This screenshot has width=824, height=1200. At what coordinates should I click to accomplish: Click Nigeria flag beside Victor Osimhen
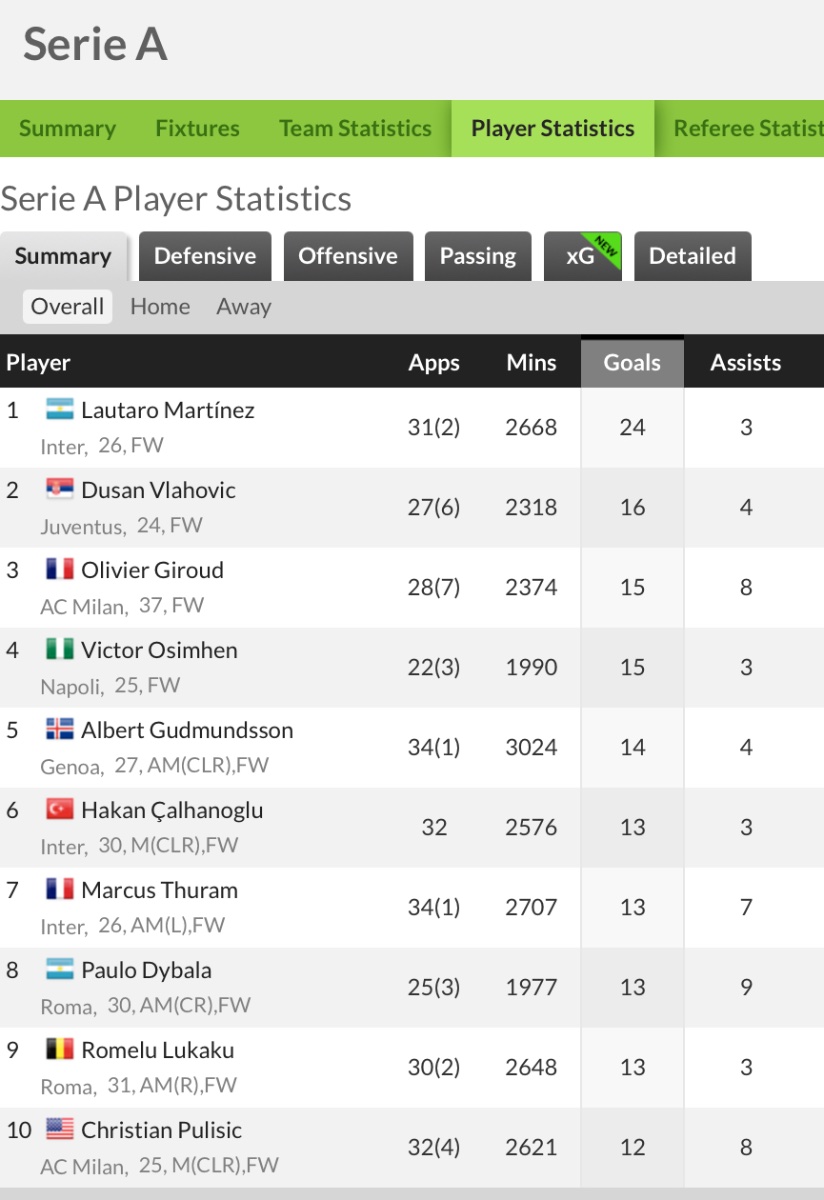point(60,649)
